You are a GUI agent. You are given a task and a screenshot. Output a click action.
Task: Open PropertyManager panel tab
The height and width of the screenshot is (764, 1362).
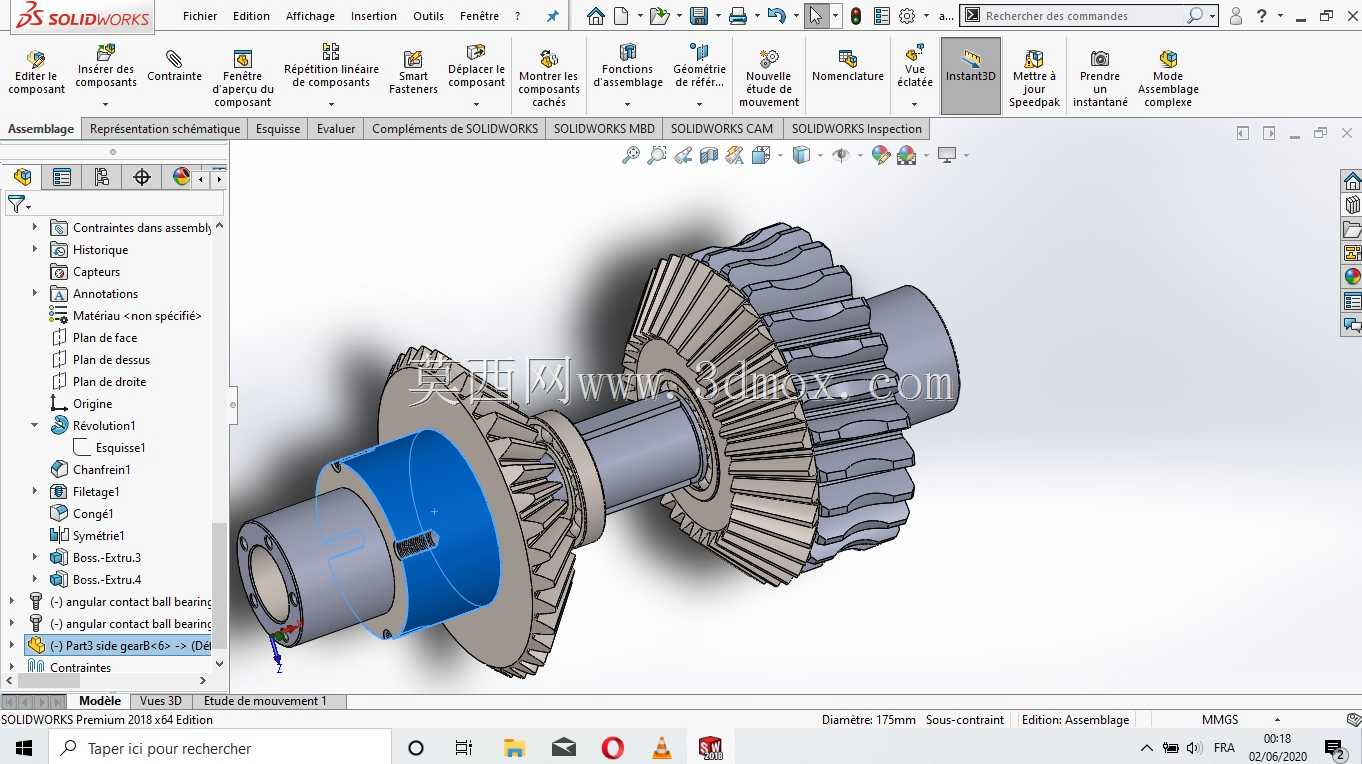[x=62, y=177]
